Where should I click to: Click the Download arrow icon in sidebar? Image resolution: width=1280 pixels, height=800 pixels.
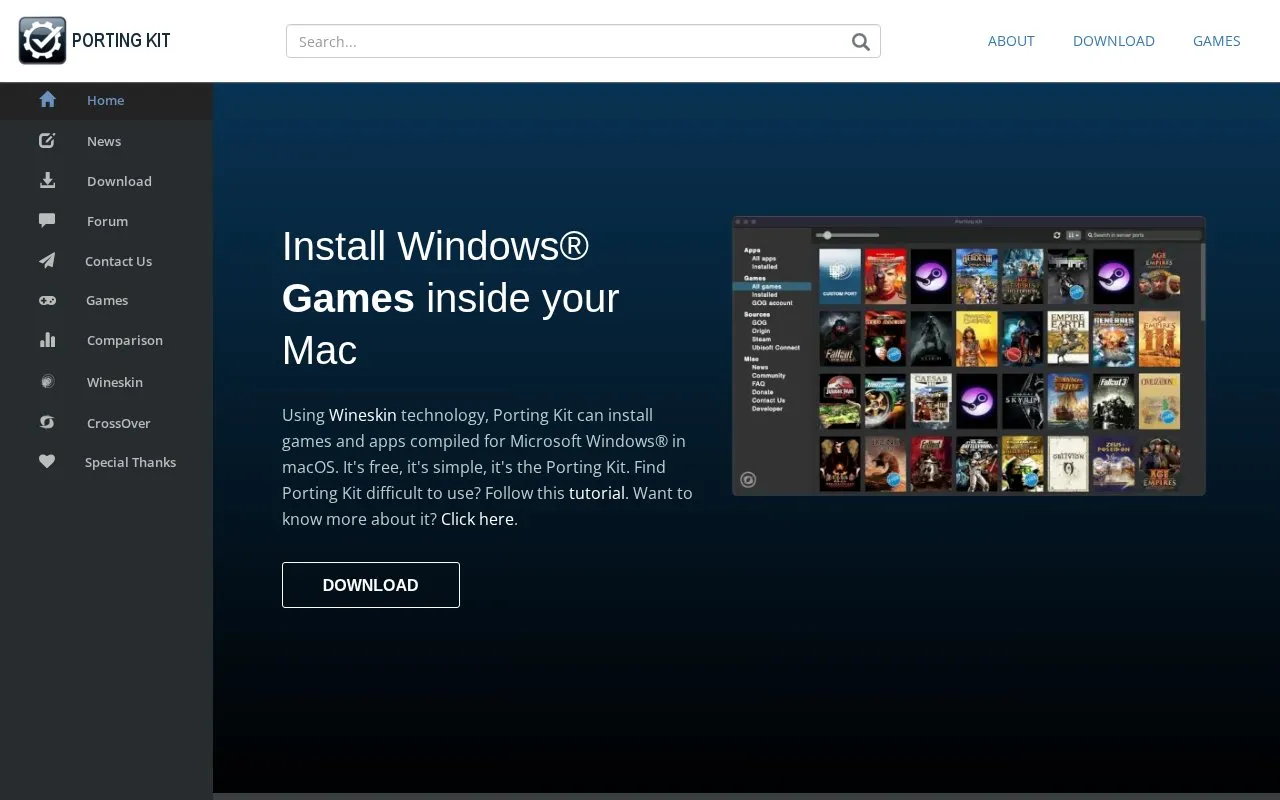coord(47,181)
